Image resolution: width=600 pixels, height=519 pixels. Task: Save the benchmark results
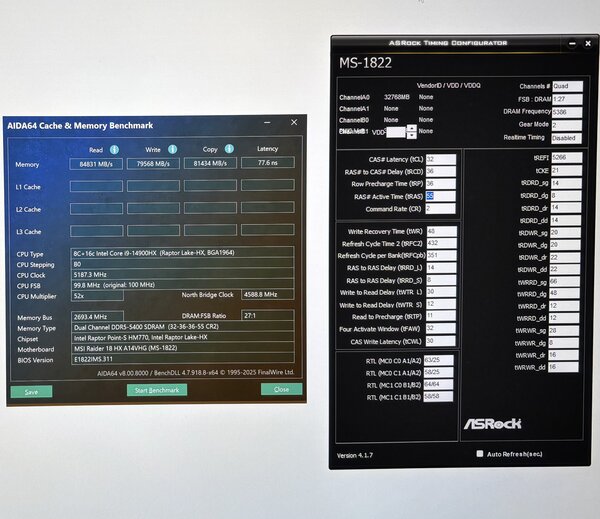coord(31,392)
